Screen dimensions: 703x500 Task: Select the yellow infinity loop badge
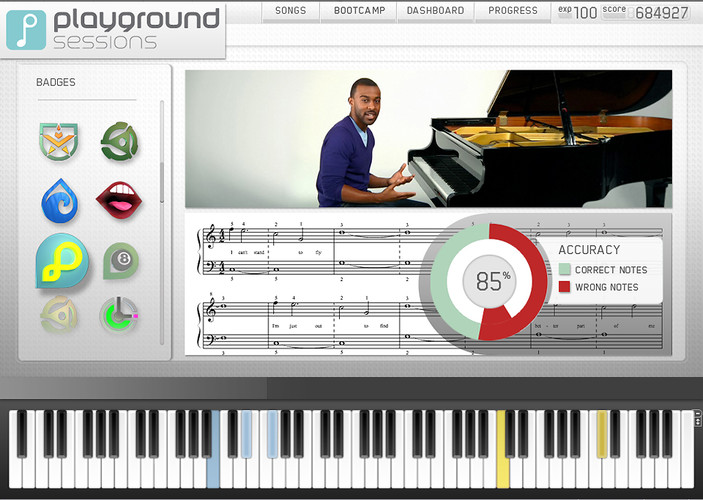tap(62, 261)
